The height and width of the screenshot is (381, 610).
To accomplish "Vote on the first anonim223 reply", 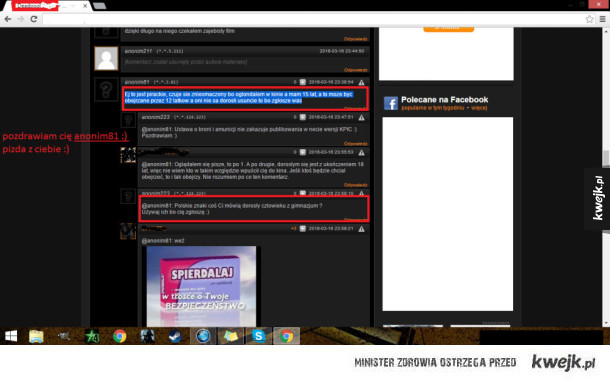I will [303, 117].
